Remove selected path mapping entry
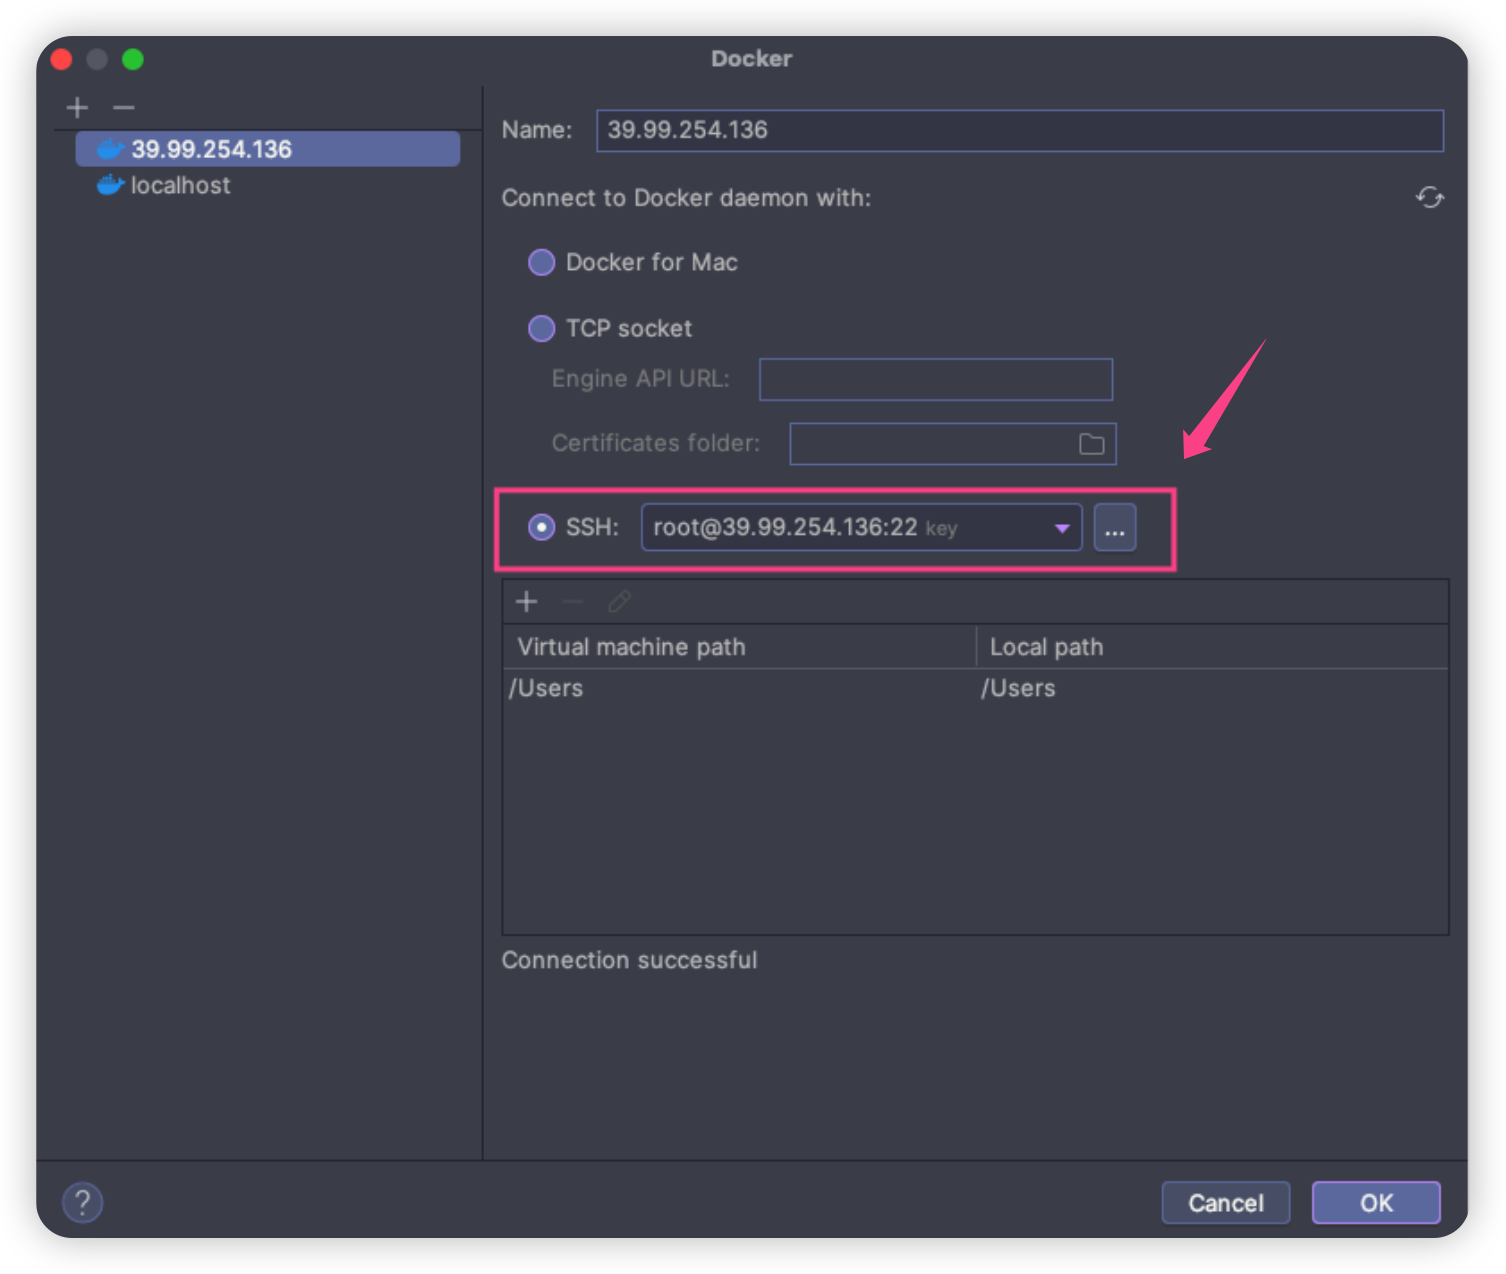The image size is (1506, 1274). tap(573, 601)
